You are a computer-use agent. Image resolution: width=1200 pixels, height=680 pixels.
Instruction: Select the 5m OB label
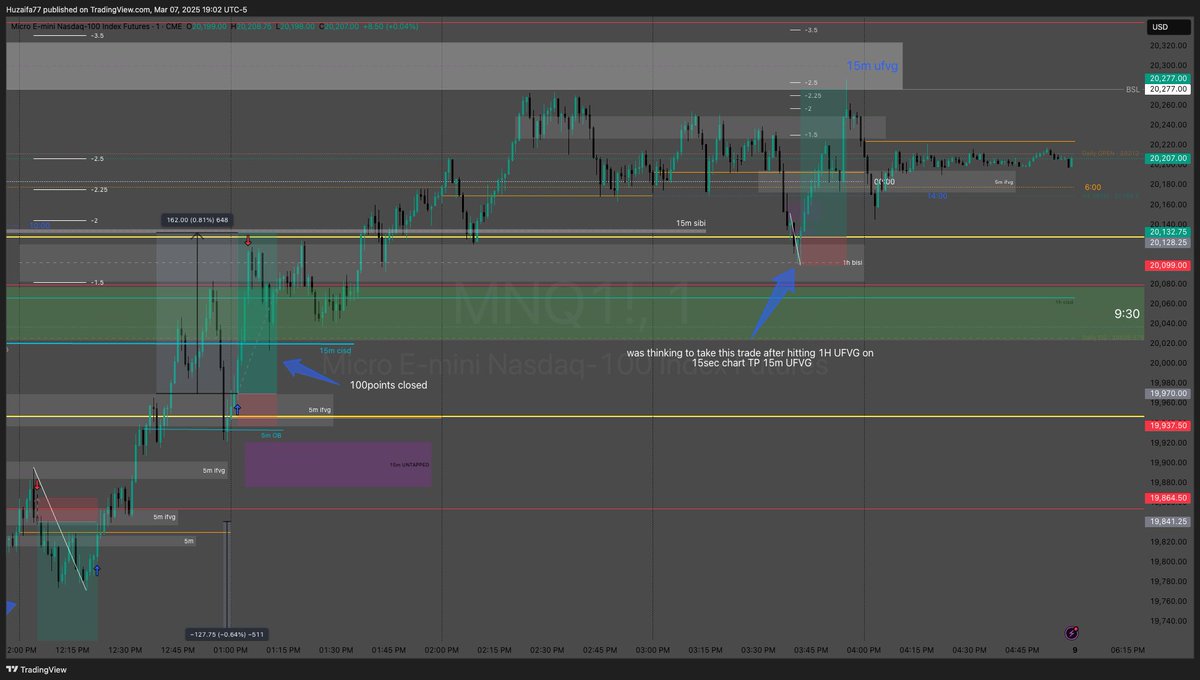coord(271,435)
